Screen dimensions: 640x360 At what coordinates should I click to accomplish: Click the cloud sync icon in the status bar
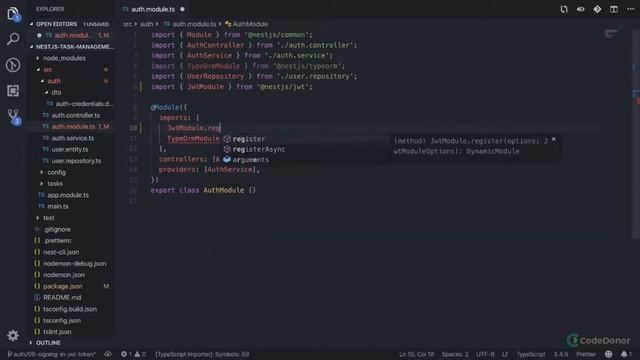click(x=108, y=354)
